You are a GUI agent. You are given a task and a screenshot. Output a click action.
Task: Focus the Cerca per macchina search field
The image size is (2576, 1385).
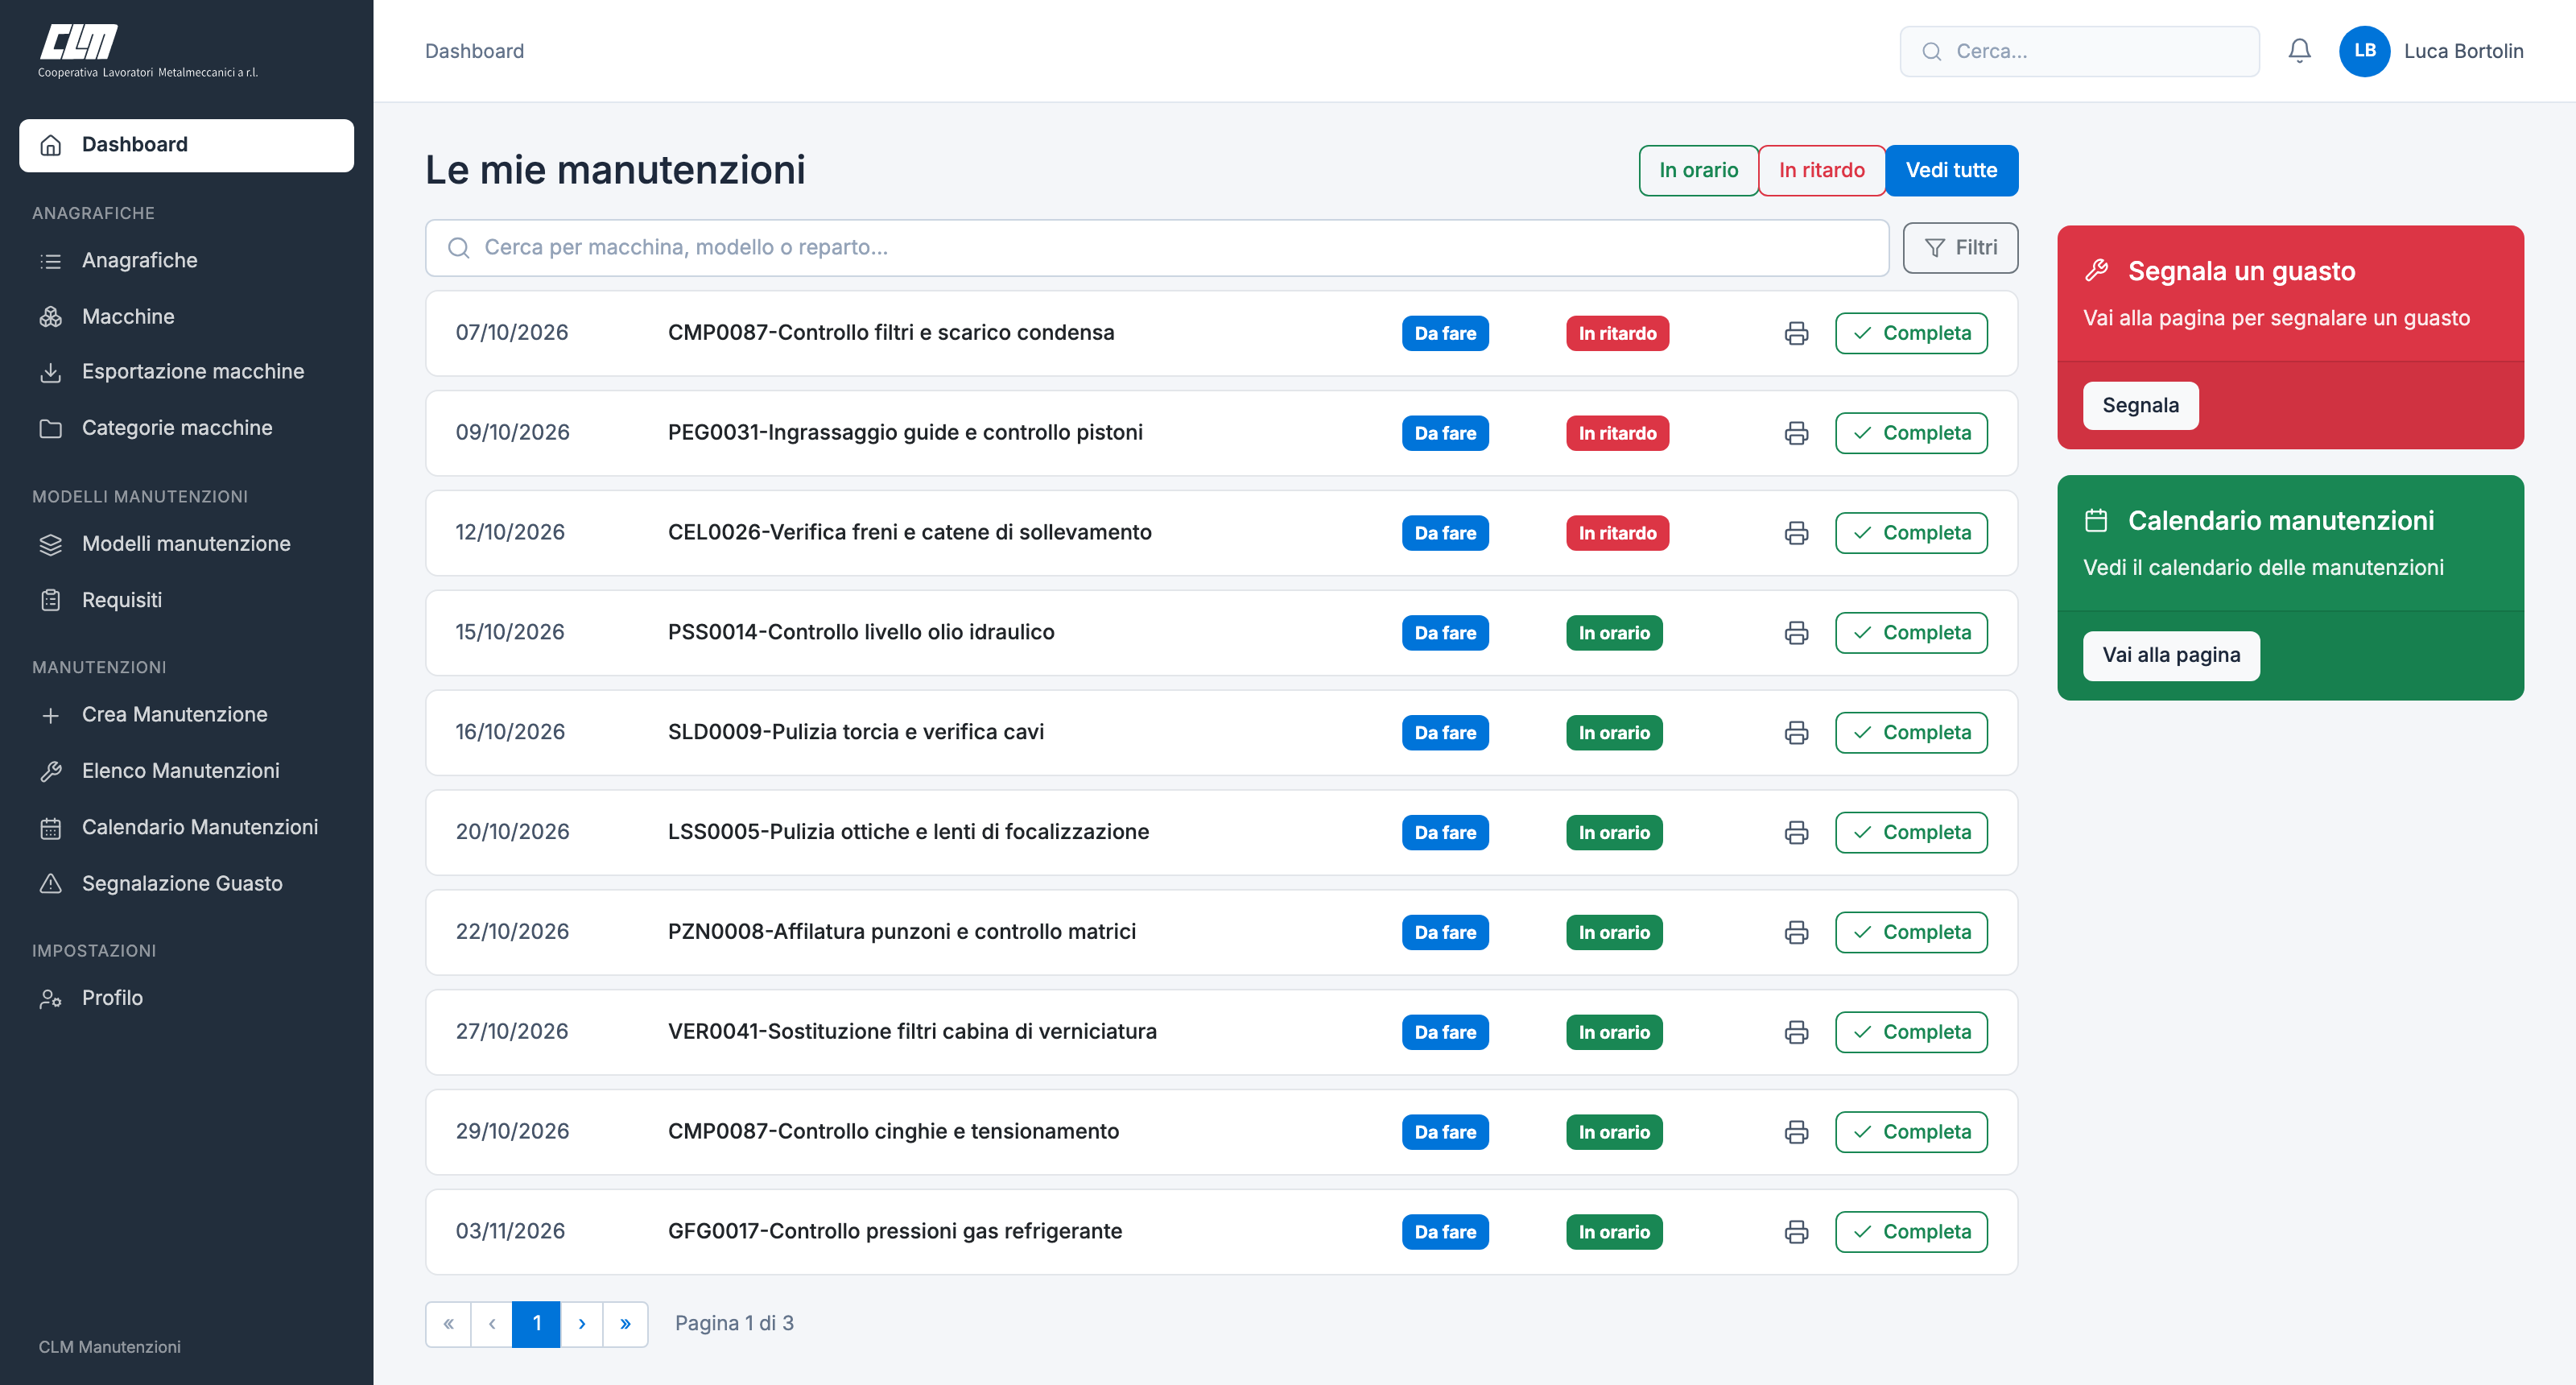1156,248
